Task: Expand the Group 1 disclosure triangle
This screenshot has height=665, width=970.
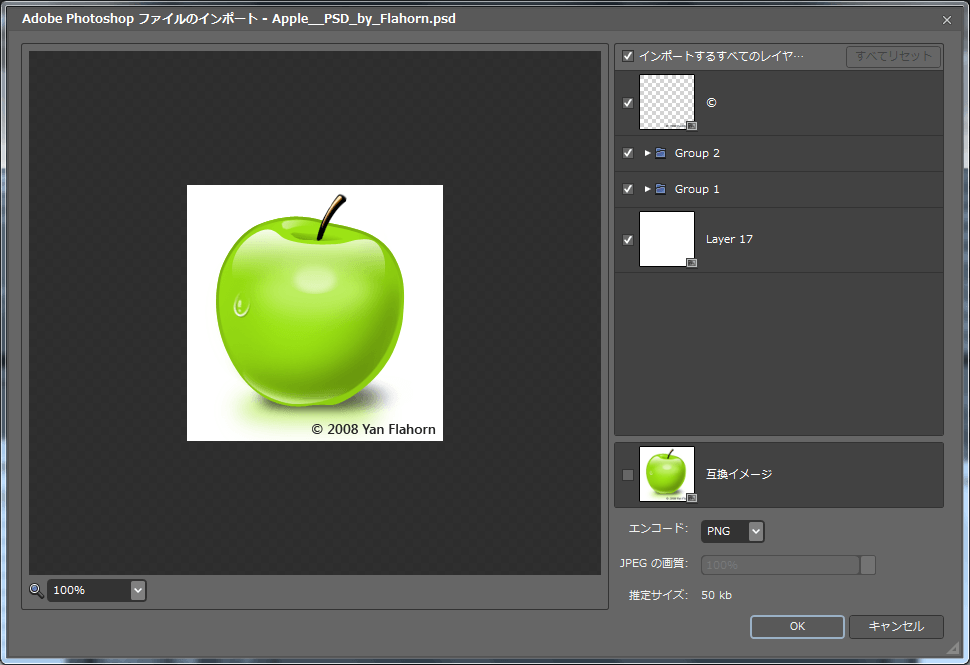Action: pos(647,189)
